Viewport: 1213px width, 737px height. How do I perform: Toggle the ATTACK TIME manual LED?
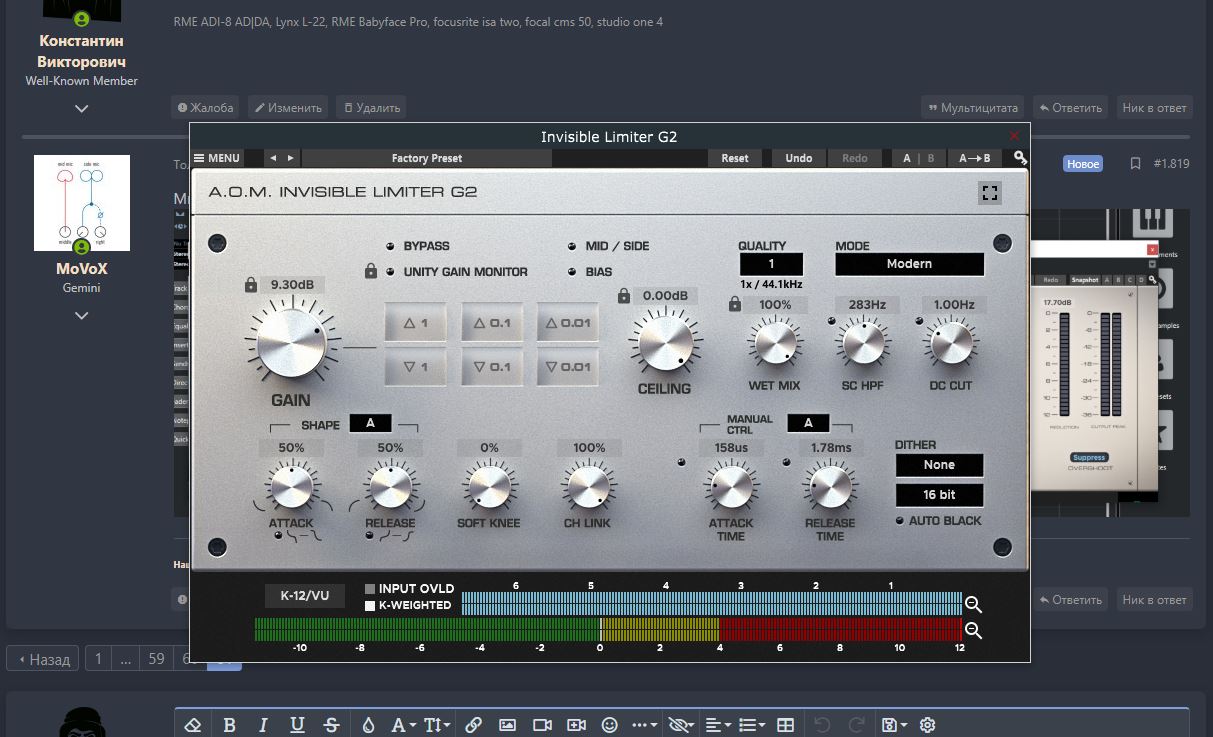pyautogui.click(x=683, y=462)
